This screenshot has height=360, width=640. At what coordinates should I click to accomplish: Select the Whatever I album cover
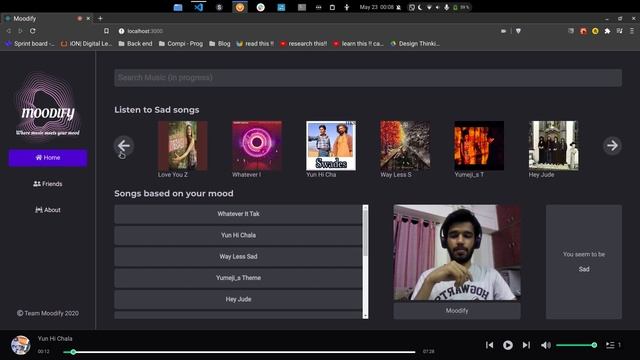pyautogui.click(x=257, y=146)
